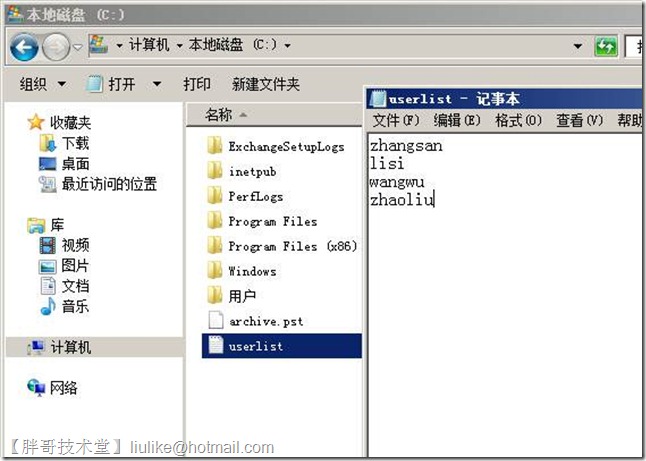Open the dropdown arrow next to 打开

click(157, 84)
